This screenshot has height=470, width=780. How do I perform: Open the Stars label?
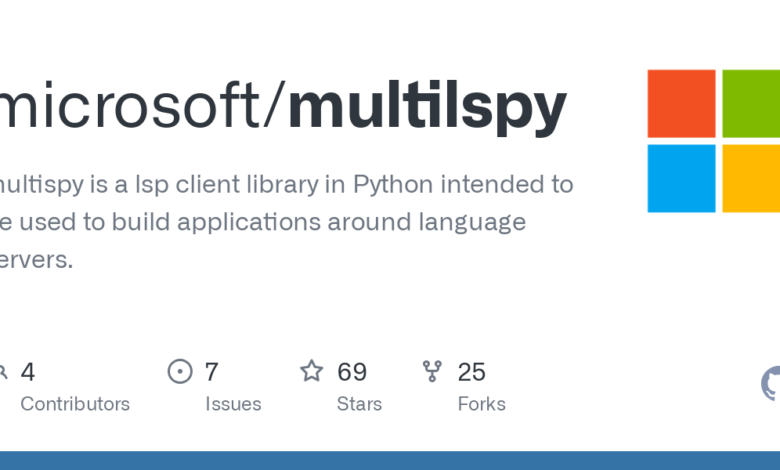click(x=359, y=404)
